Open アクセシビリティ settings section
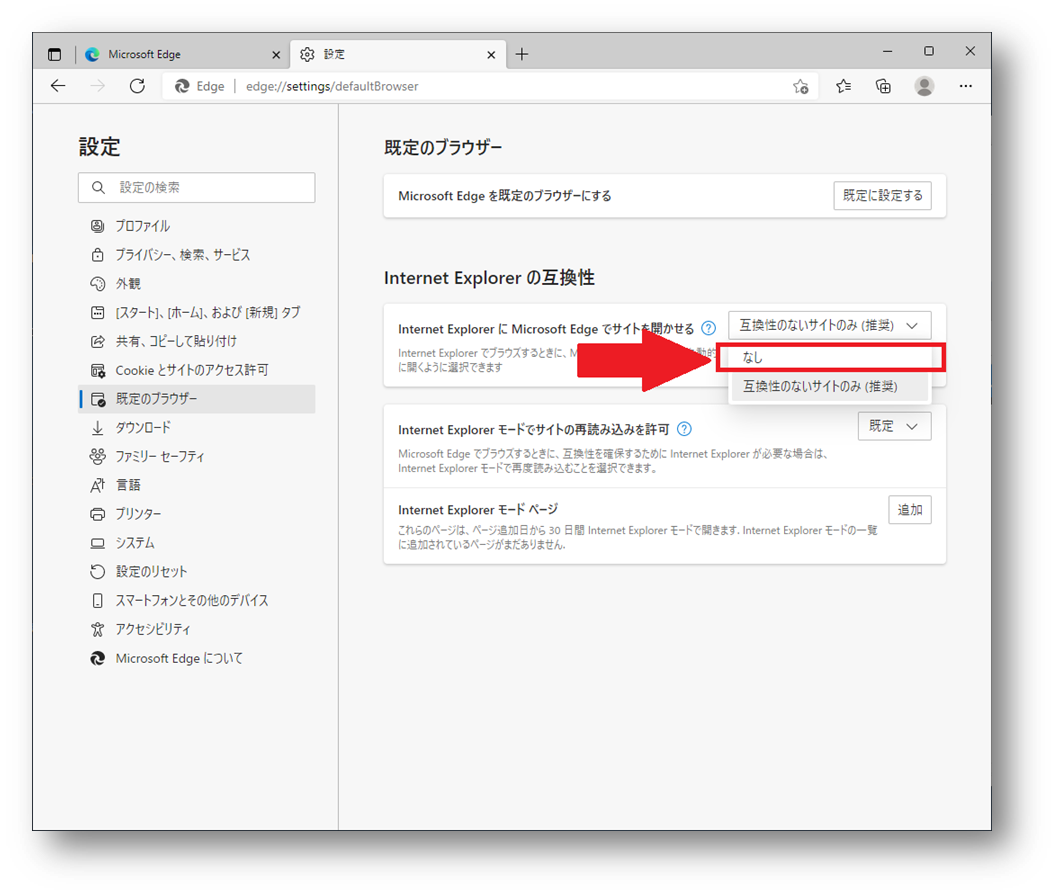The image size is (1057, 896). (x=197, y=629)
